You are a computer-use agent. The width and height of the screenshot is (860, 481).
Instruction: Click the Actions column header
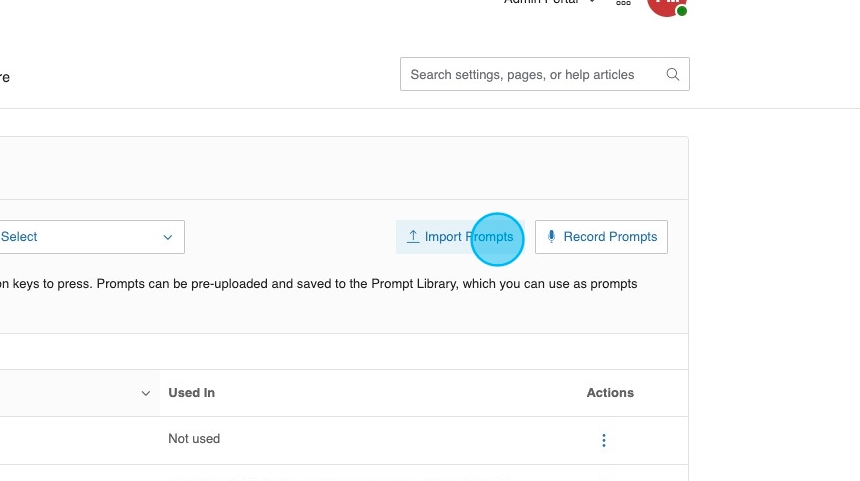(610, 393)
